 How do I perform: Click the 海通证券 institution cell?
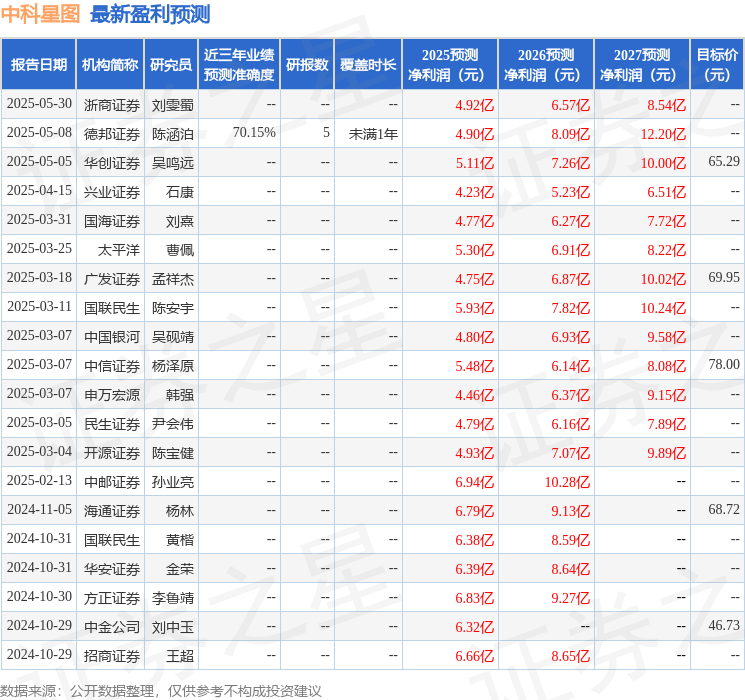[112, 511]
